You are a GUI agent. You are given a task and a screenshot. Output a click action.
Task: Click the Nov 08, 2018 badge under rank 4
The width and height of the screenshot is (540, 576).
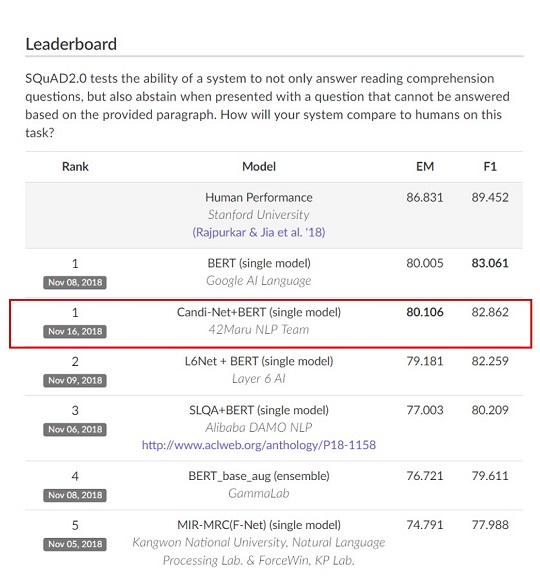coord(75,495)
